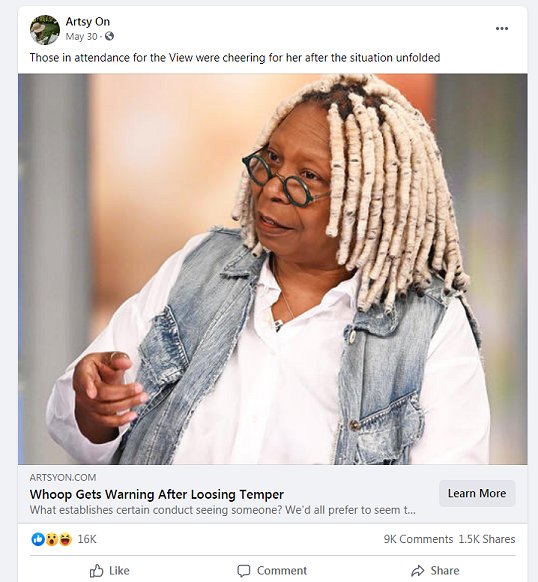Click the Artsy On page name
The width and height of the screenshot is (538, 582).
[88, 22]
